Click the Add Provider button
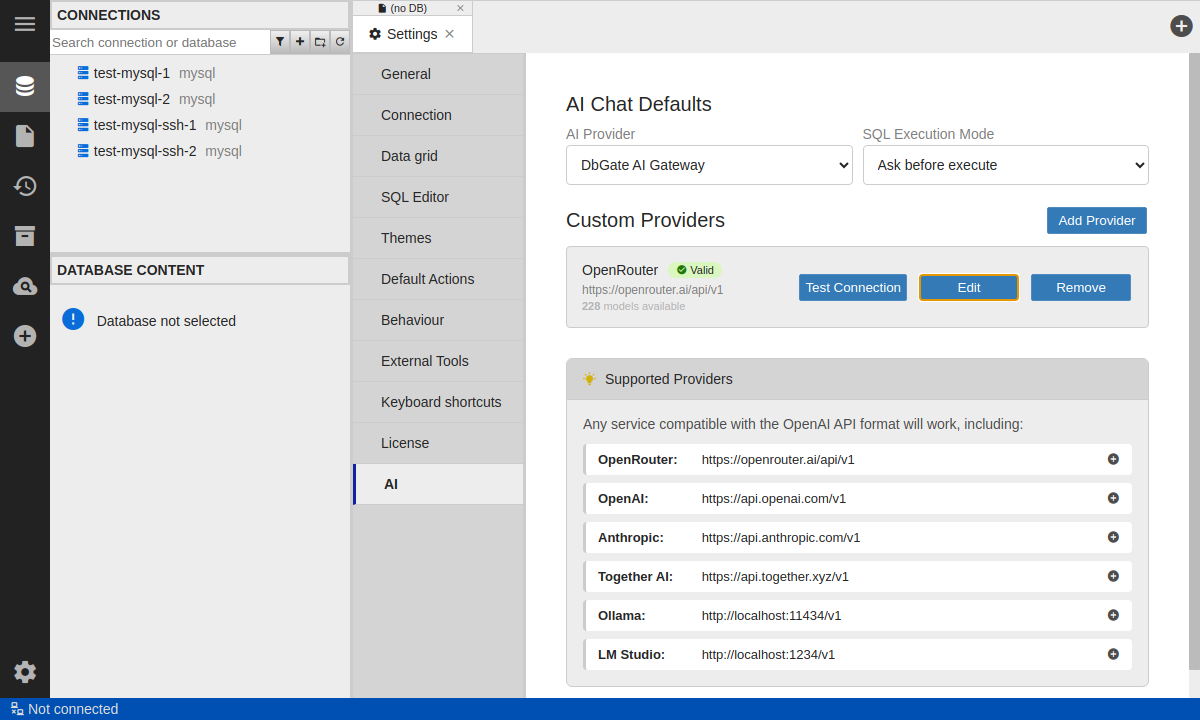The height and width of the screenshot is (720, 1200). coord(1096,220)
